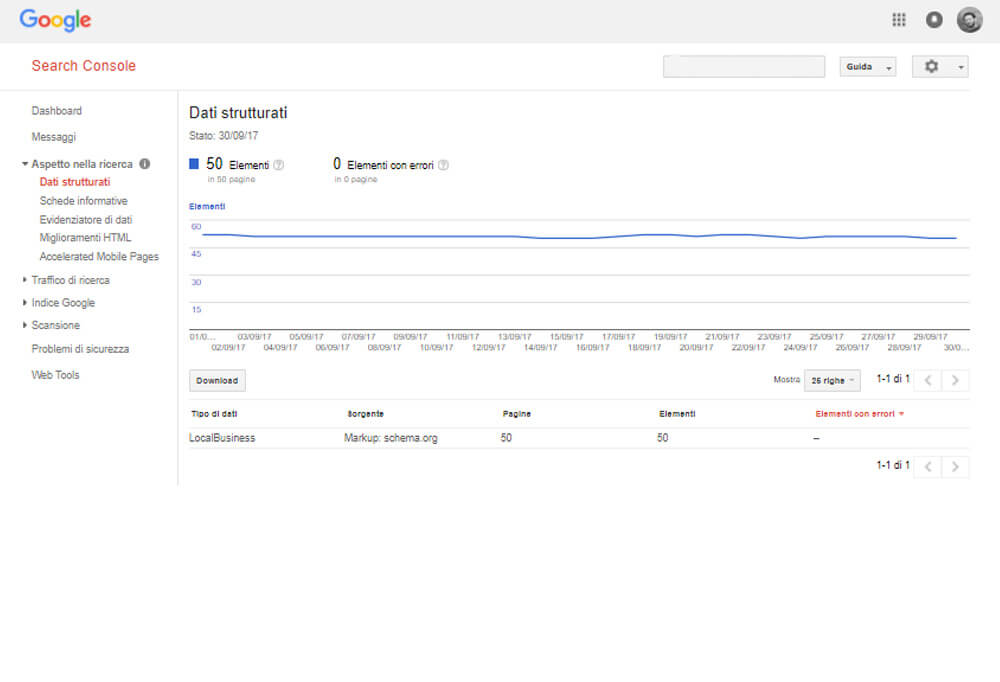Go to previous page in bottom pagination

(x=928, y=467)
